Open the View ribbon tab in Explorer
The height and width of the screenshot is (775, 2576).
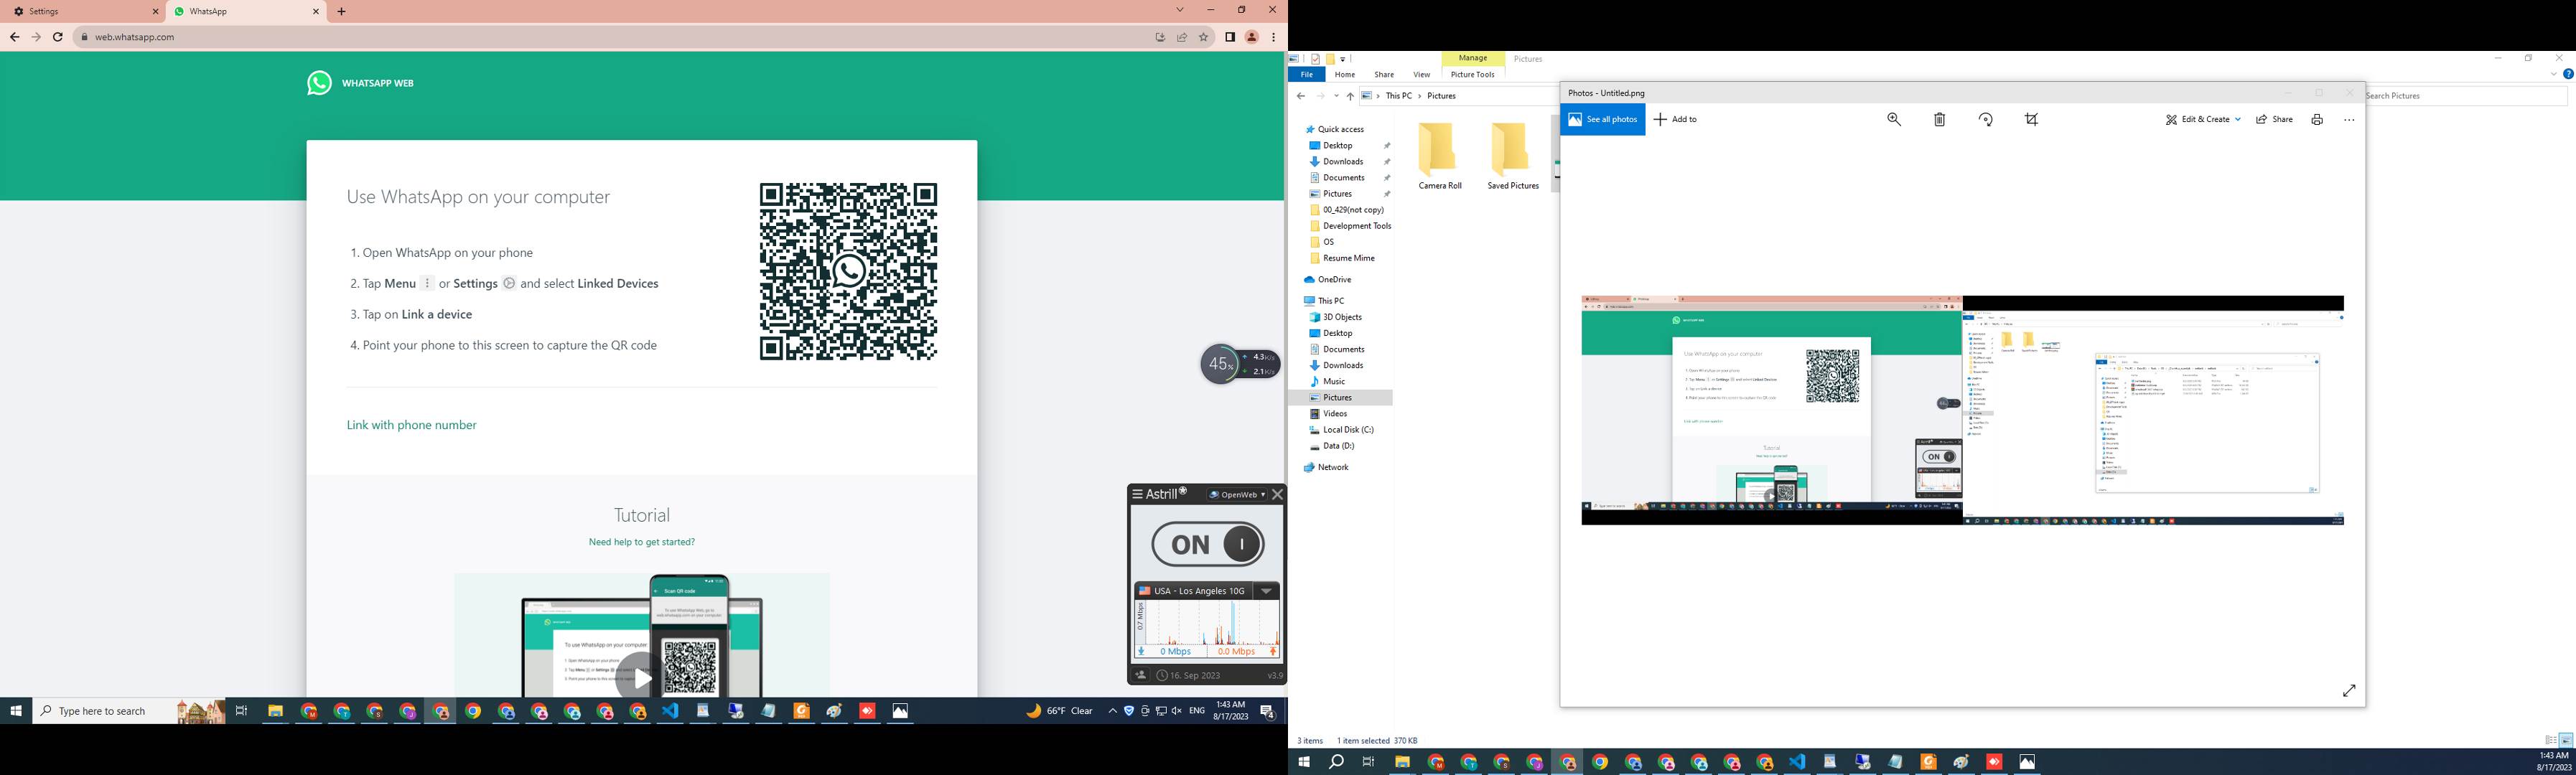(x=1421, y=75)
